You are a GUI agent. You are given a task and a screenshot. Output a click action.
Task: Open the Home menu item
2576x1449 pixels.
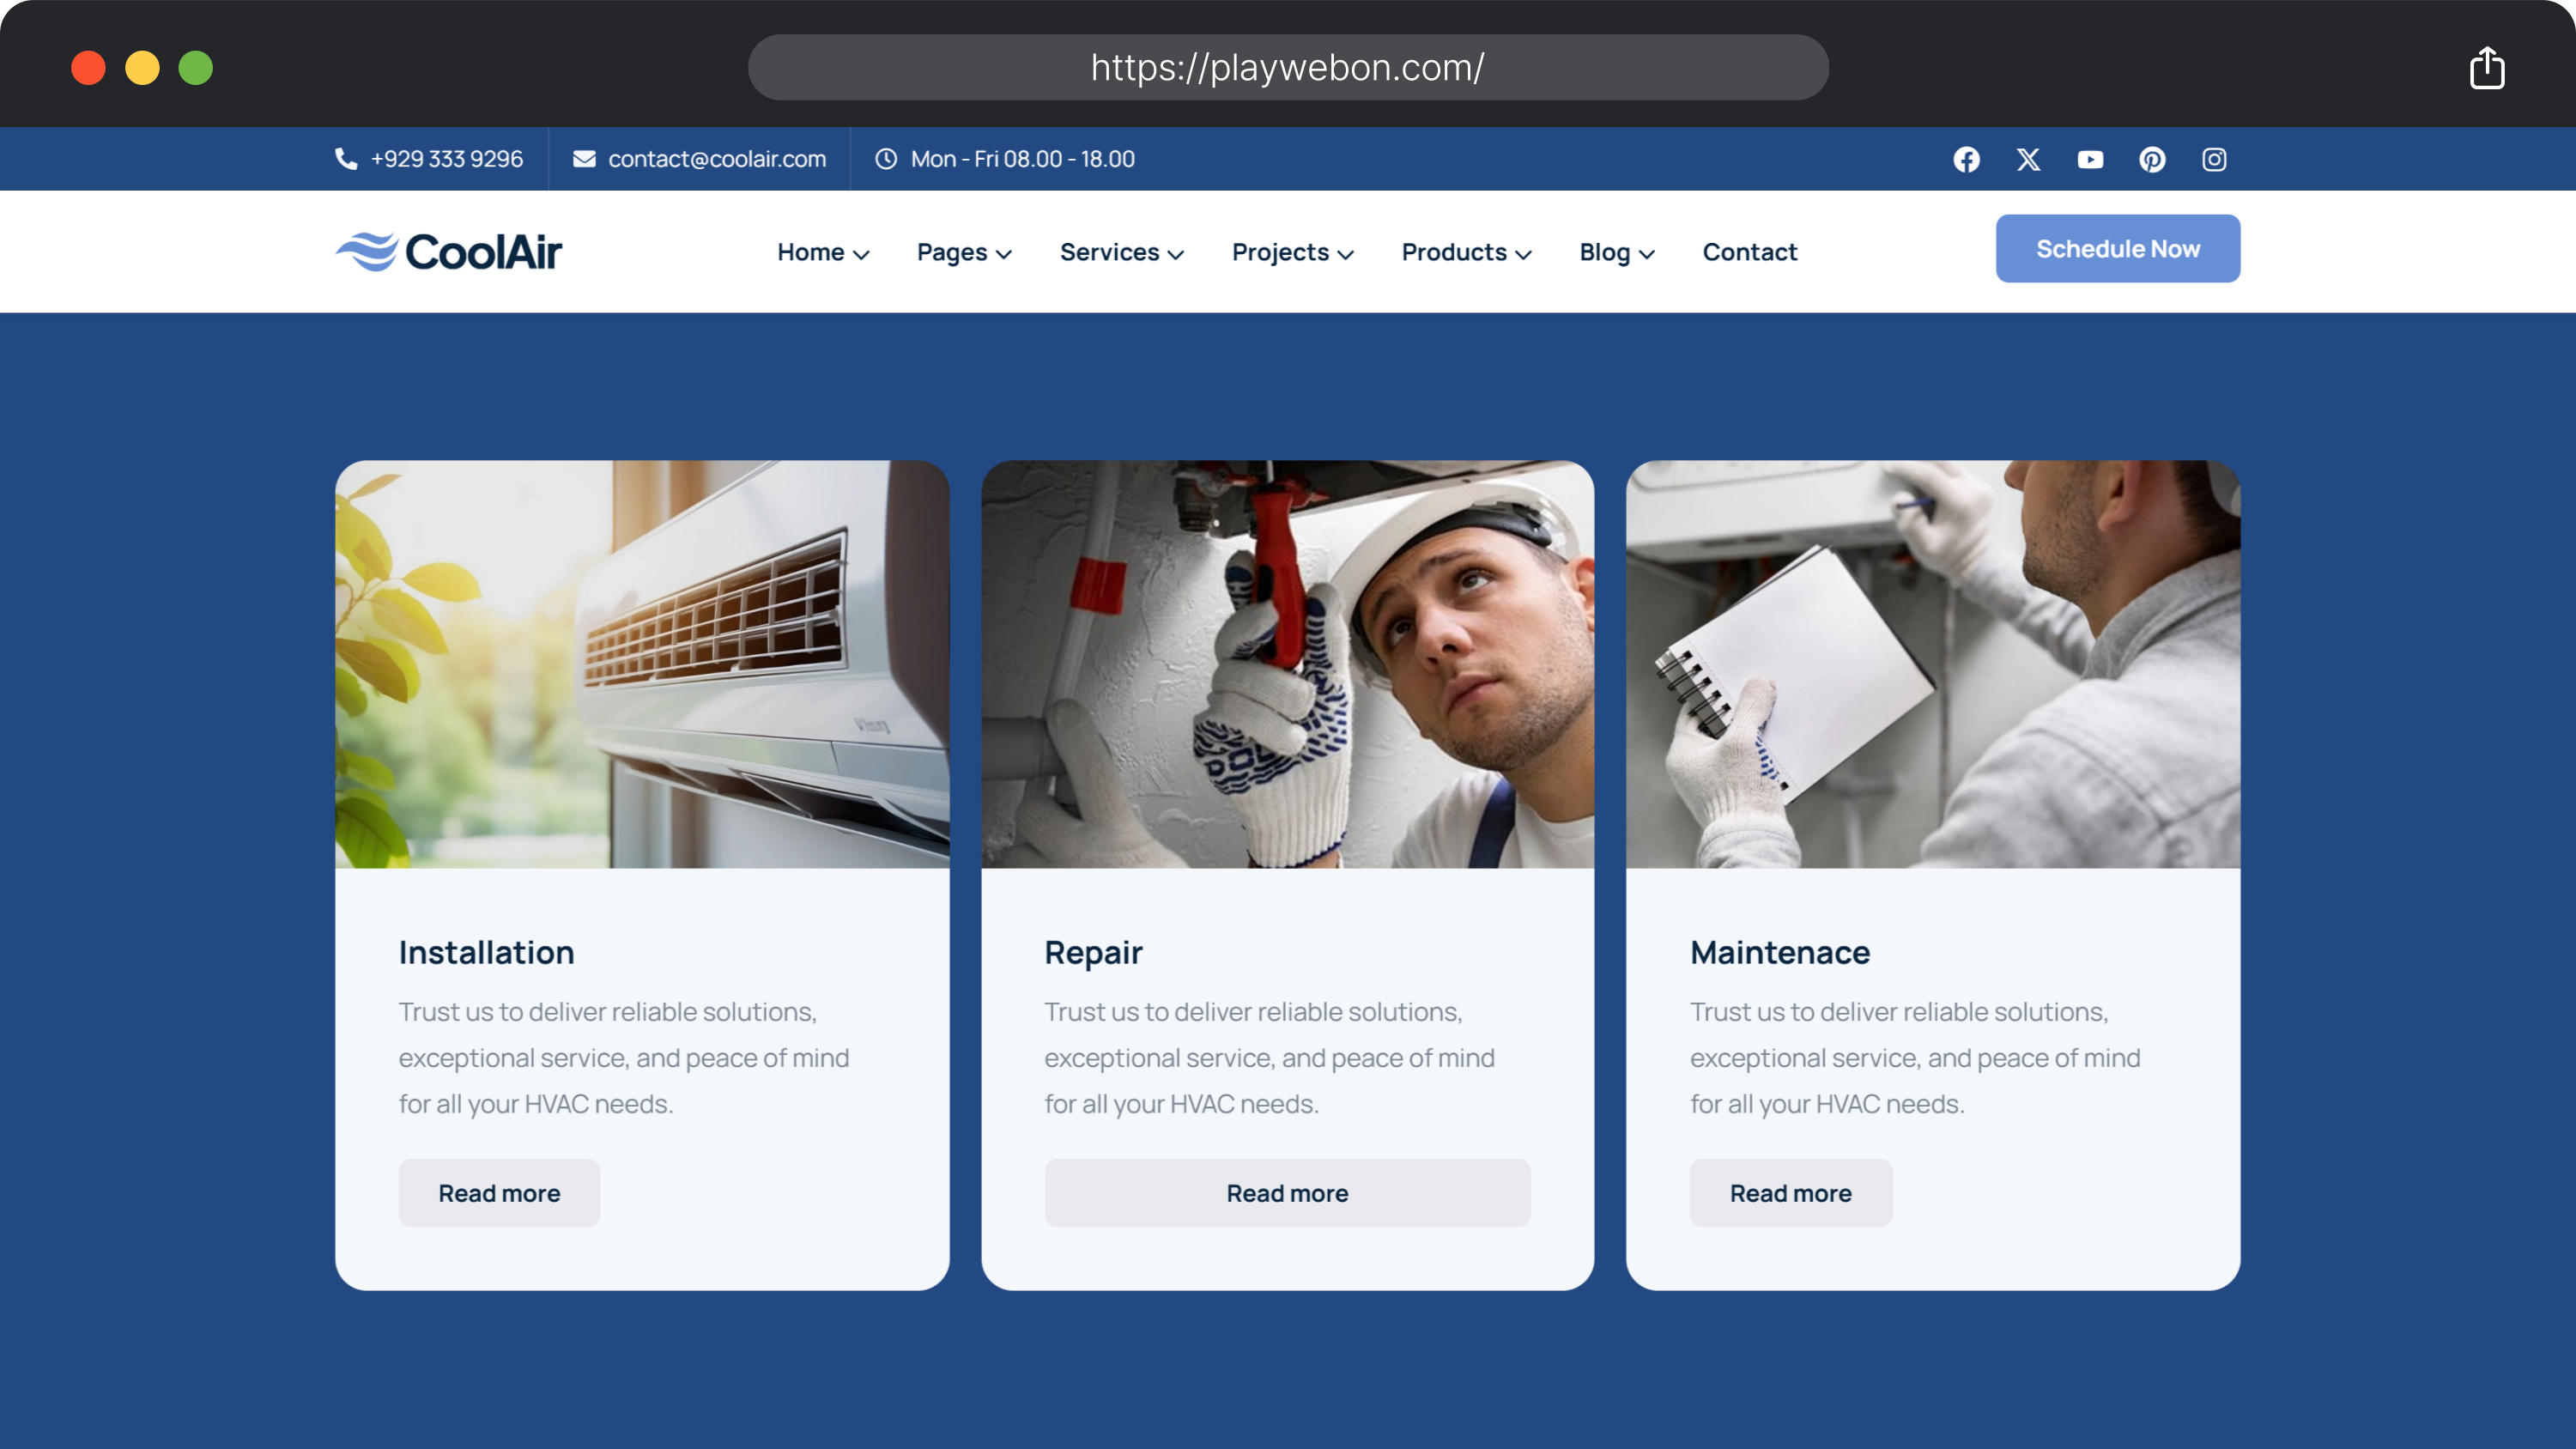(811, 252)
